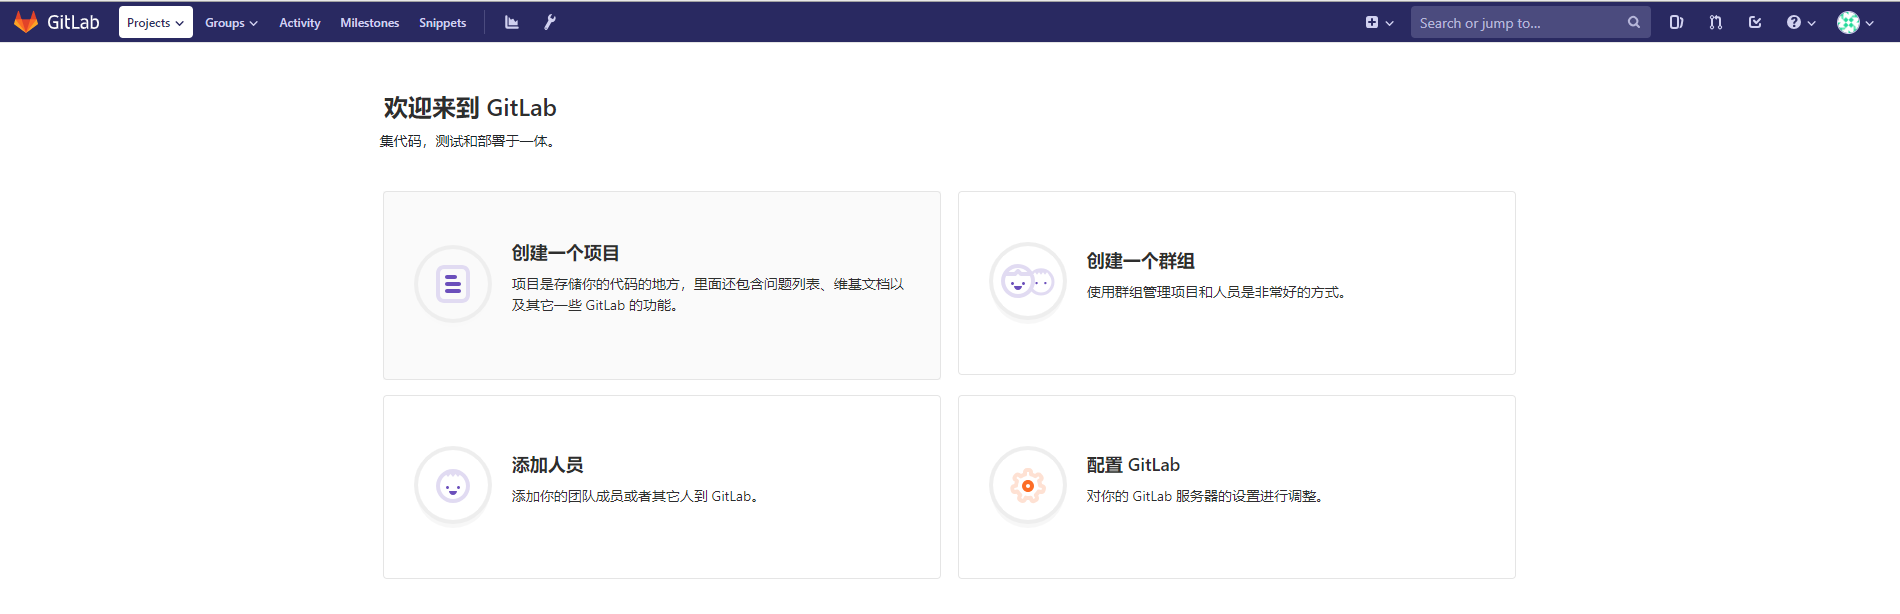Open the To-Do list icon

coord(1754,22)
